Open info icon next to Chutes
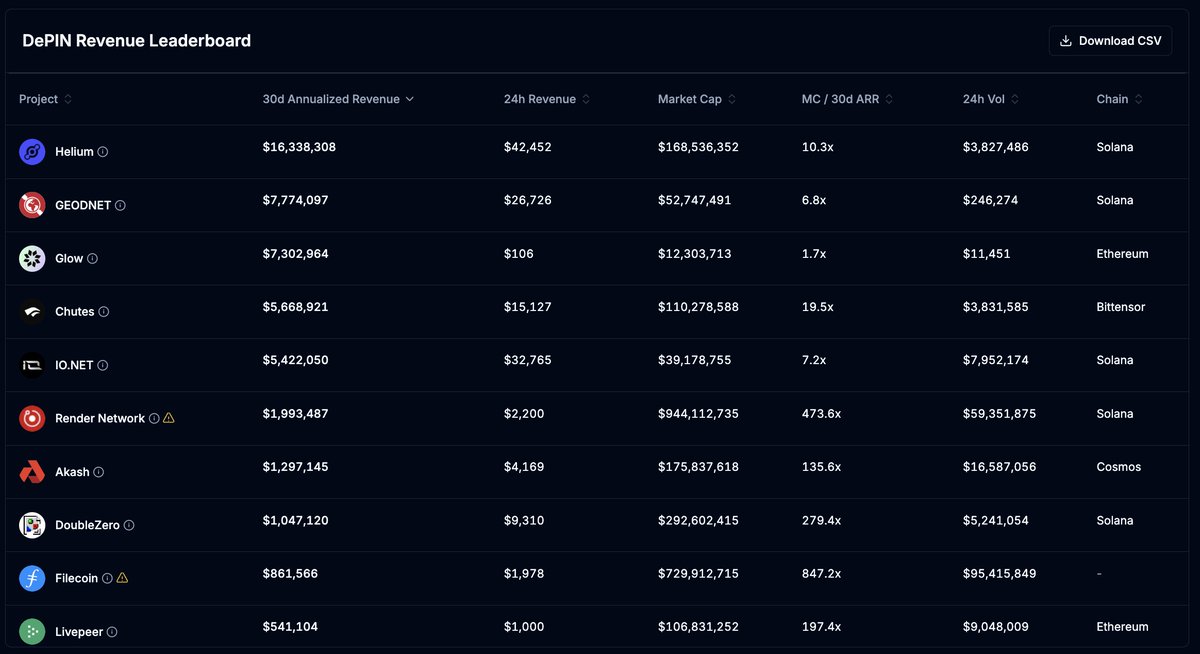This screenshot has height=654, width=1200. pos(104,312)
